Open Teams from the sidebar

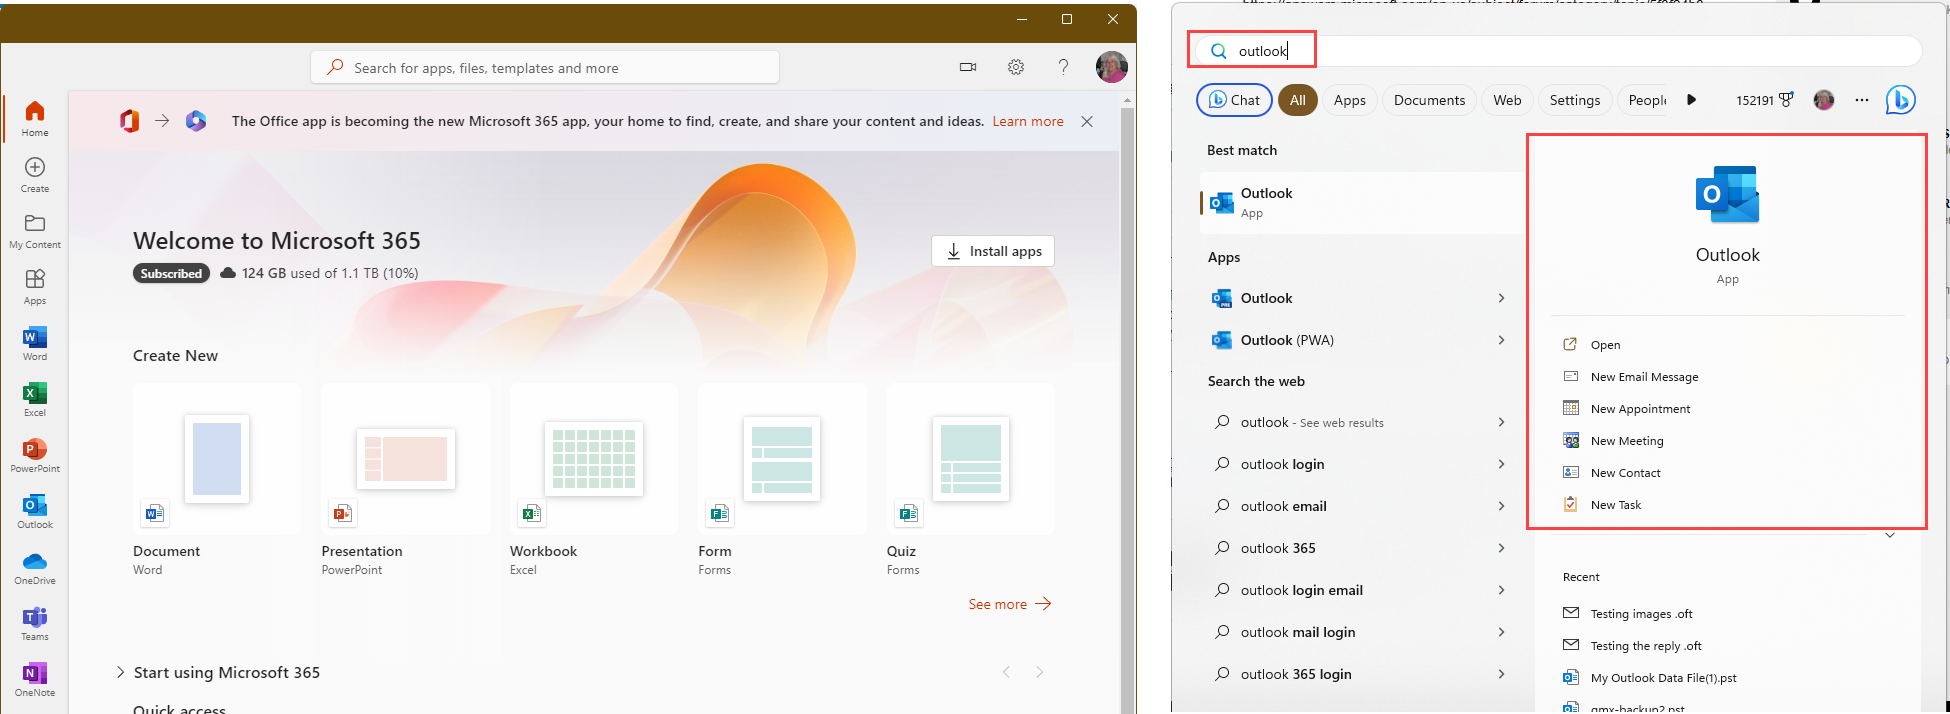[x=35, y=622]
